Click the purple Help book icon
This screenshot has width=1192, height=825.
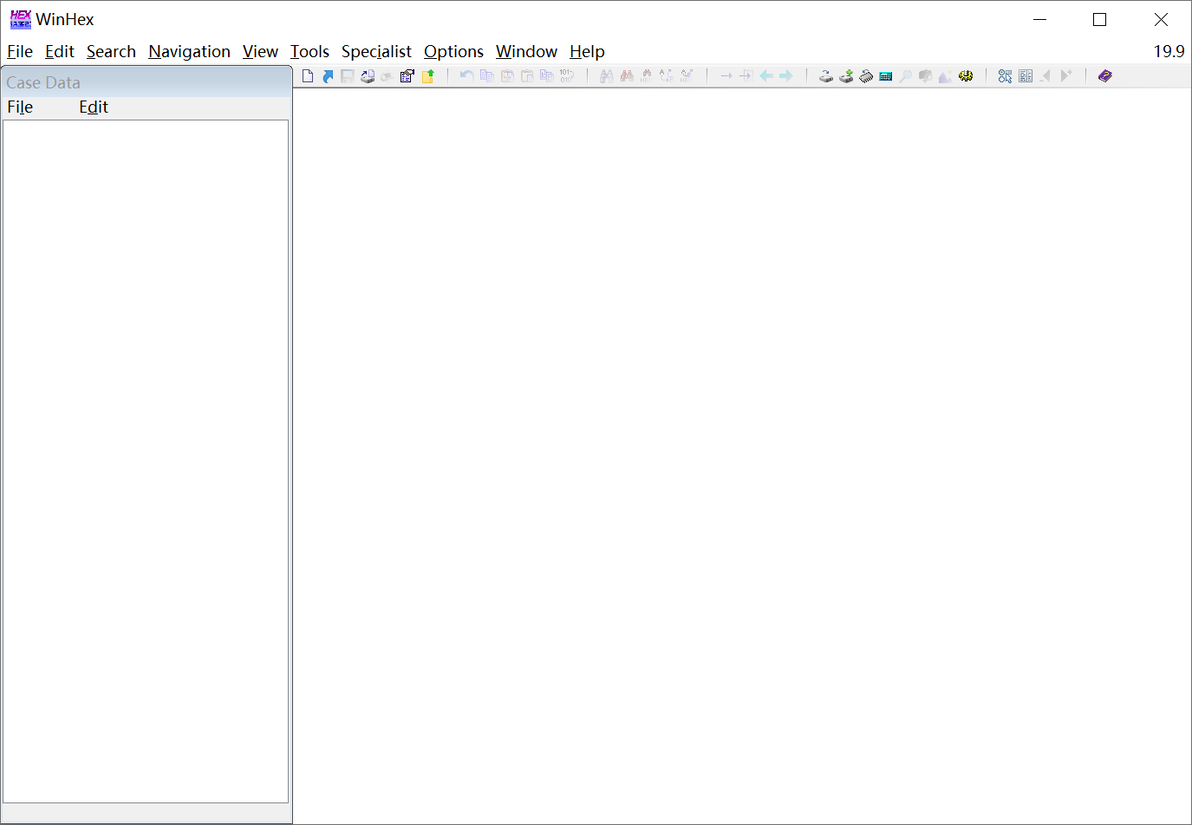1105,76
